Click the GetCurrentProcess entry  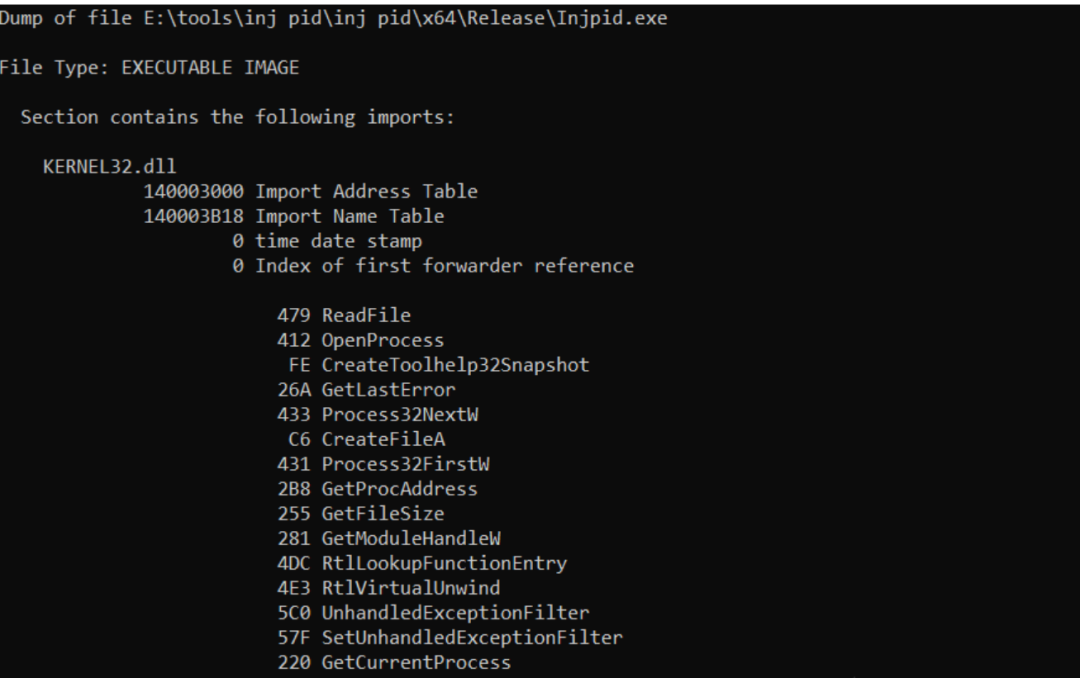(394, 663)
